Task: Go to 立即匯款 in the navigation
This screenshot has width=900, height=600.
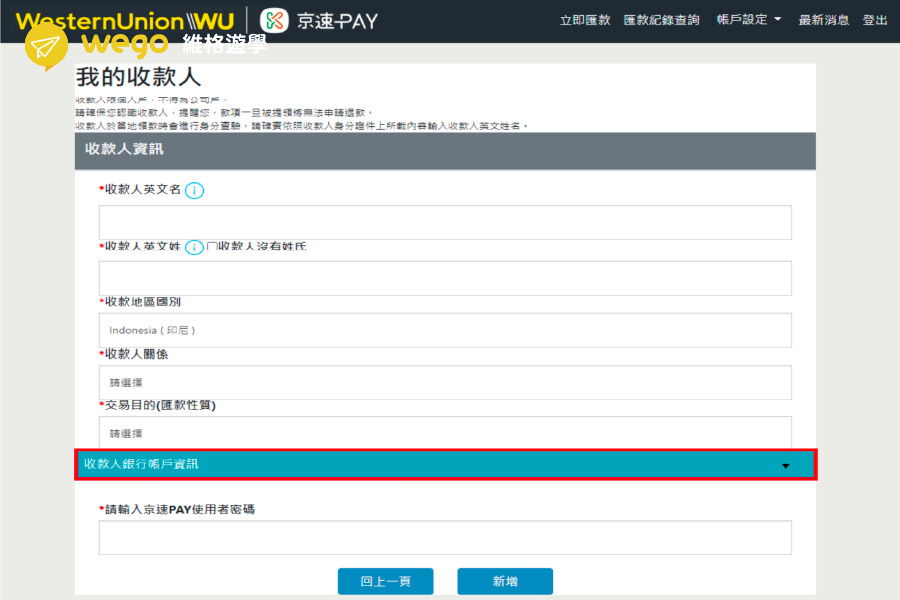Action: pyautogui.click(x=585, y=20)
